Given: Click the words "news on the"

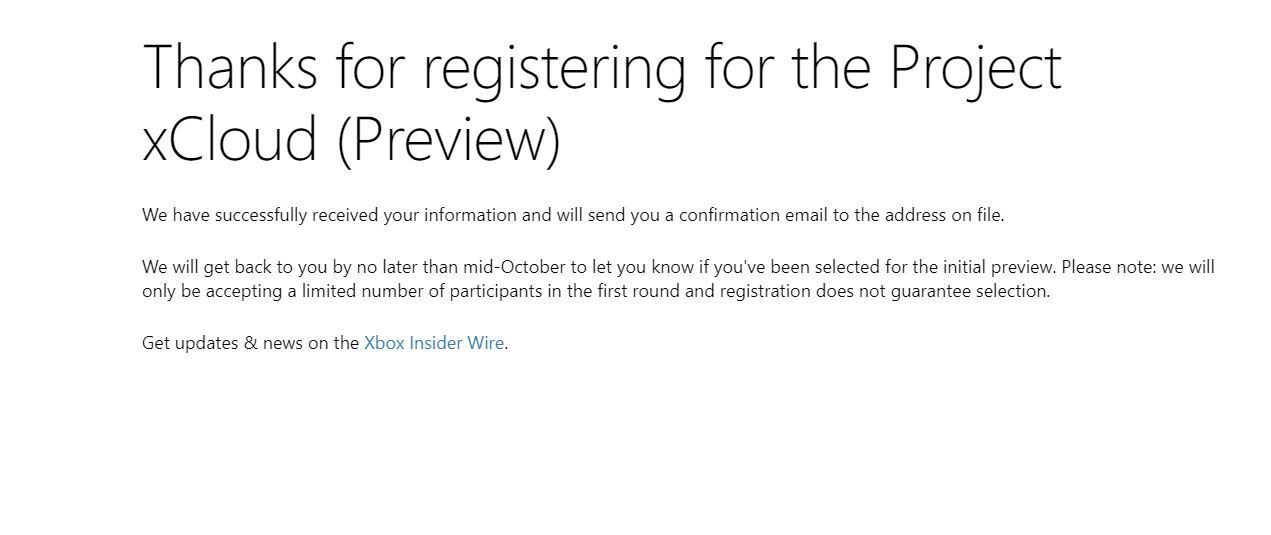Looking at the screenshot, I should [x=310, y=343].
